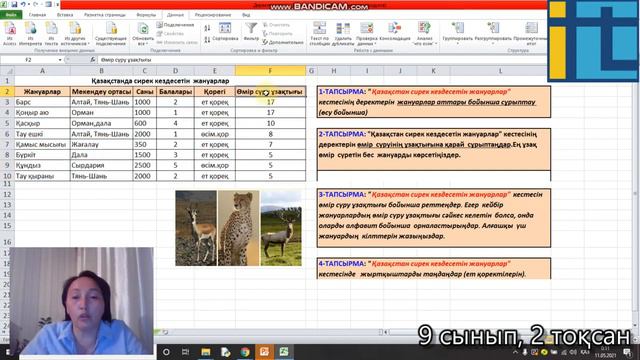Image resolution: width=640 pixels, height=360 pixels.
Task: Open the Обновить все dropdown
Action: [x=143, y=33]
